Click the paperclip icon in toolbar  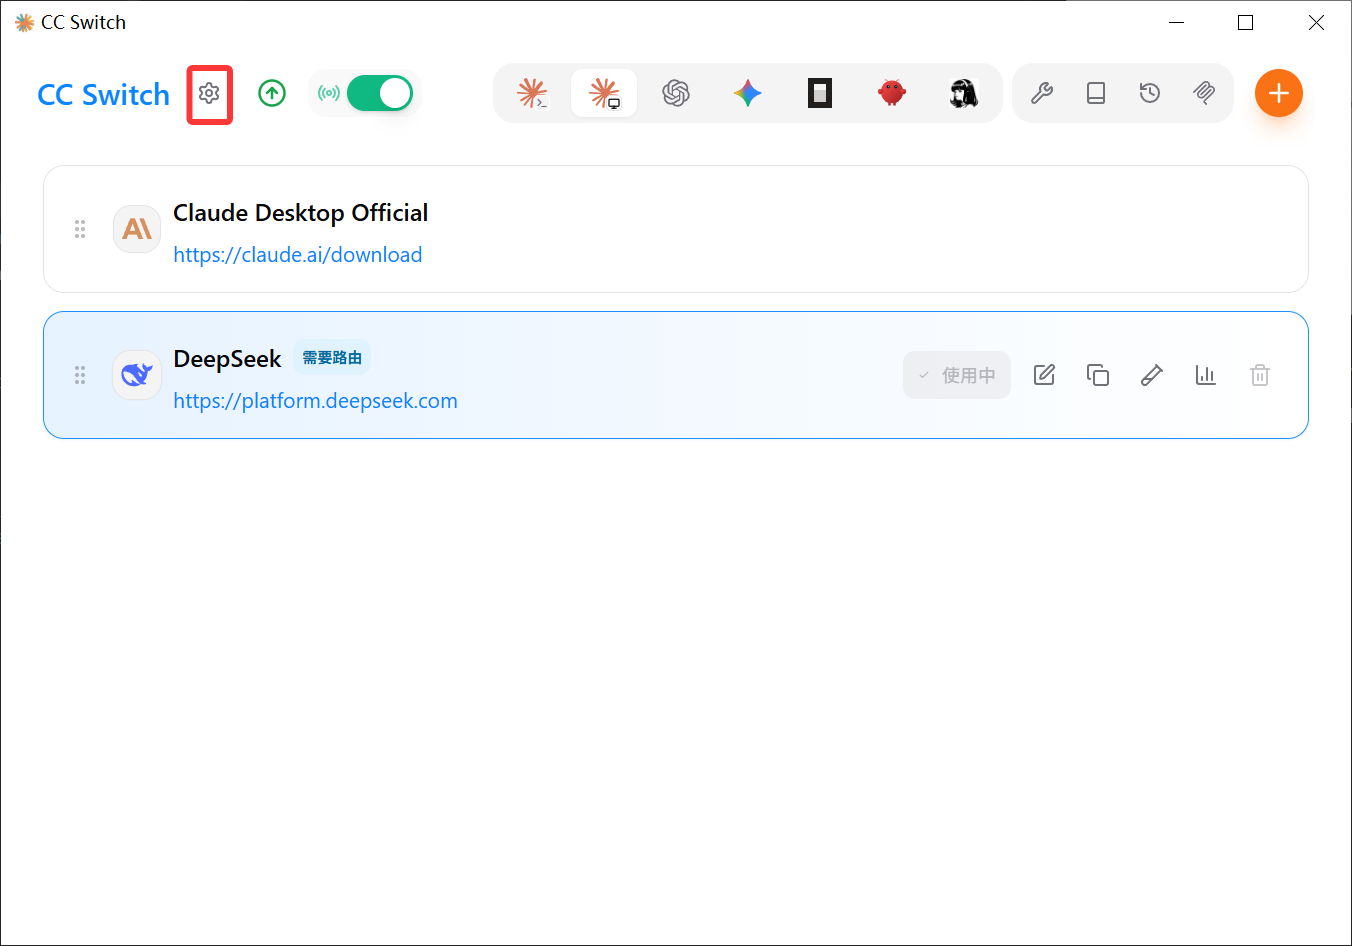[1204, 93]
